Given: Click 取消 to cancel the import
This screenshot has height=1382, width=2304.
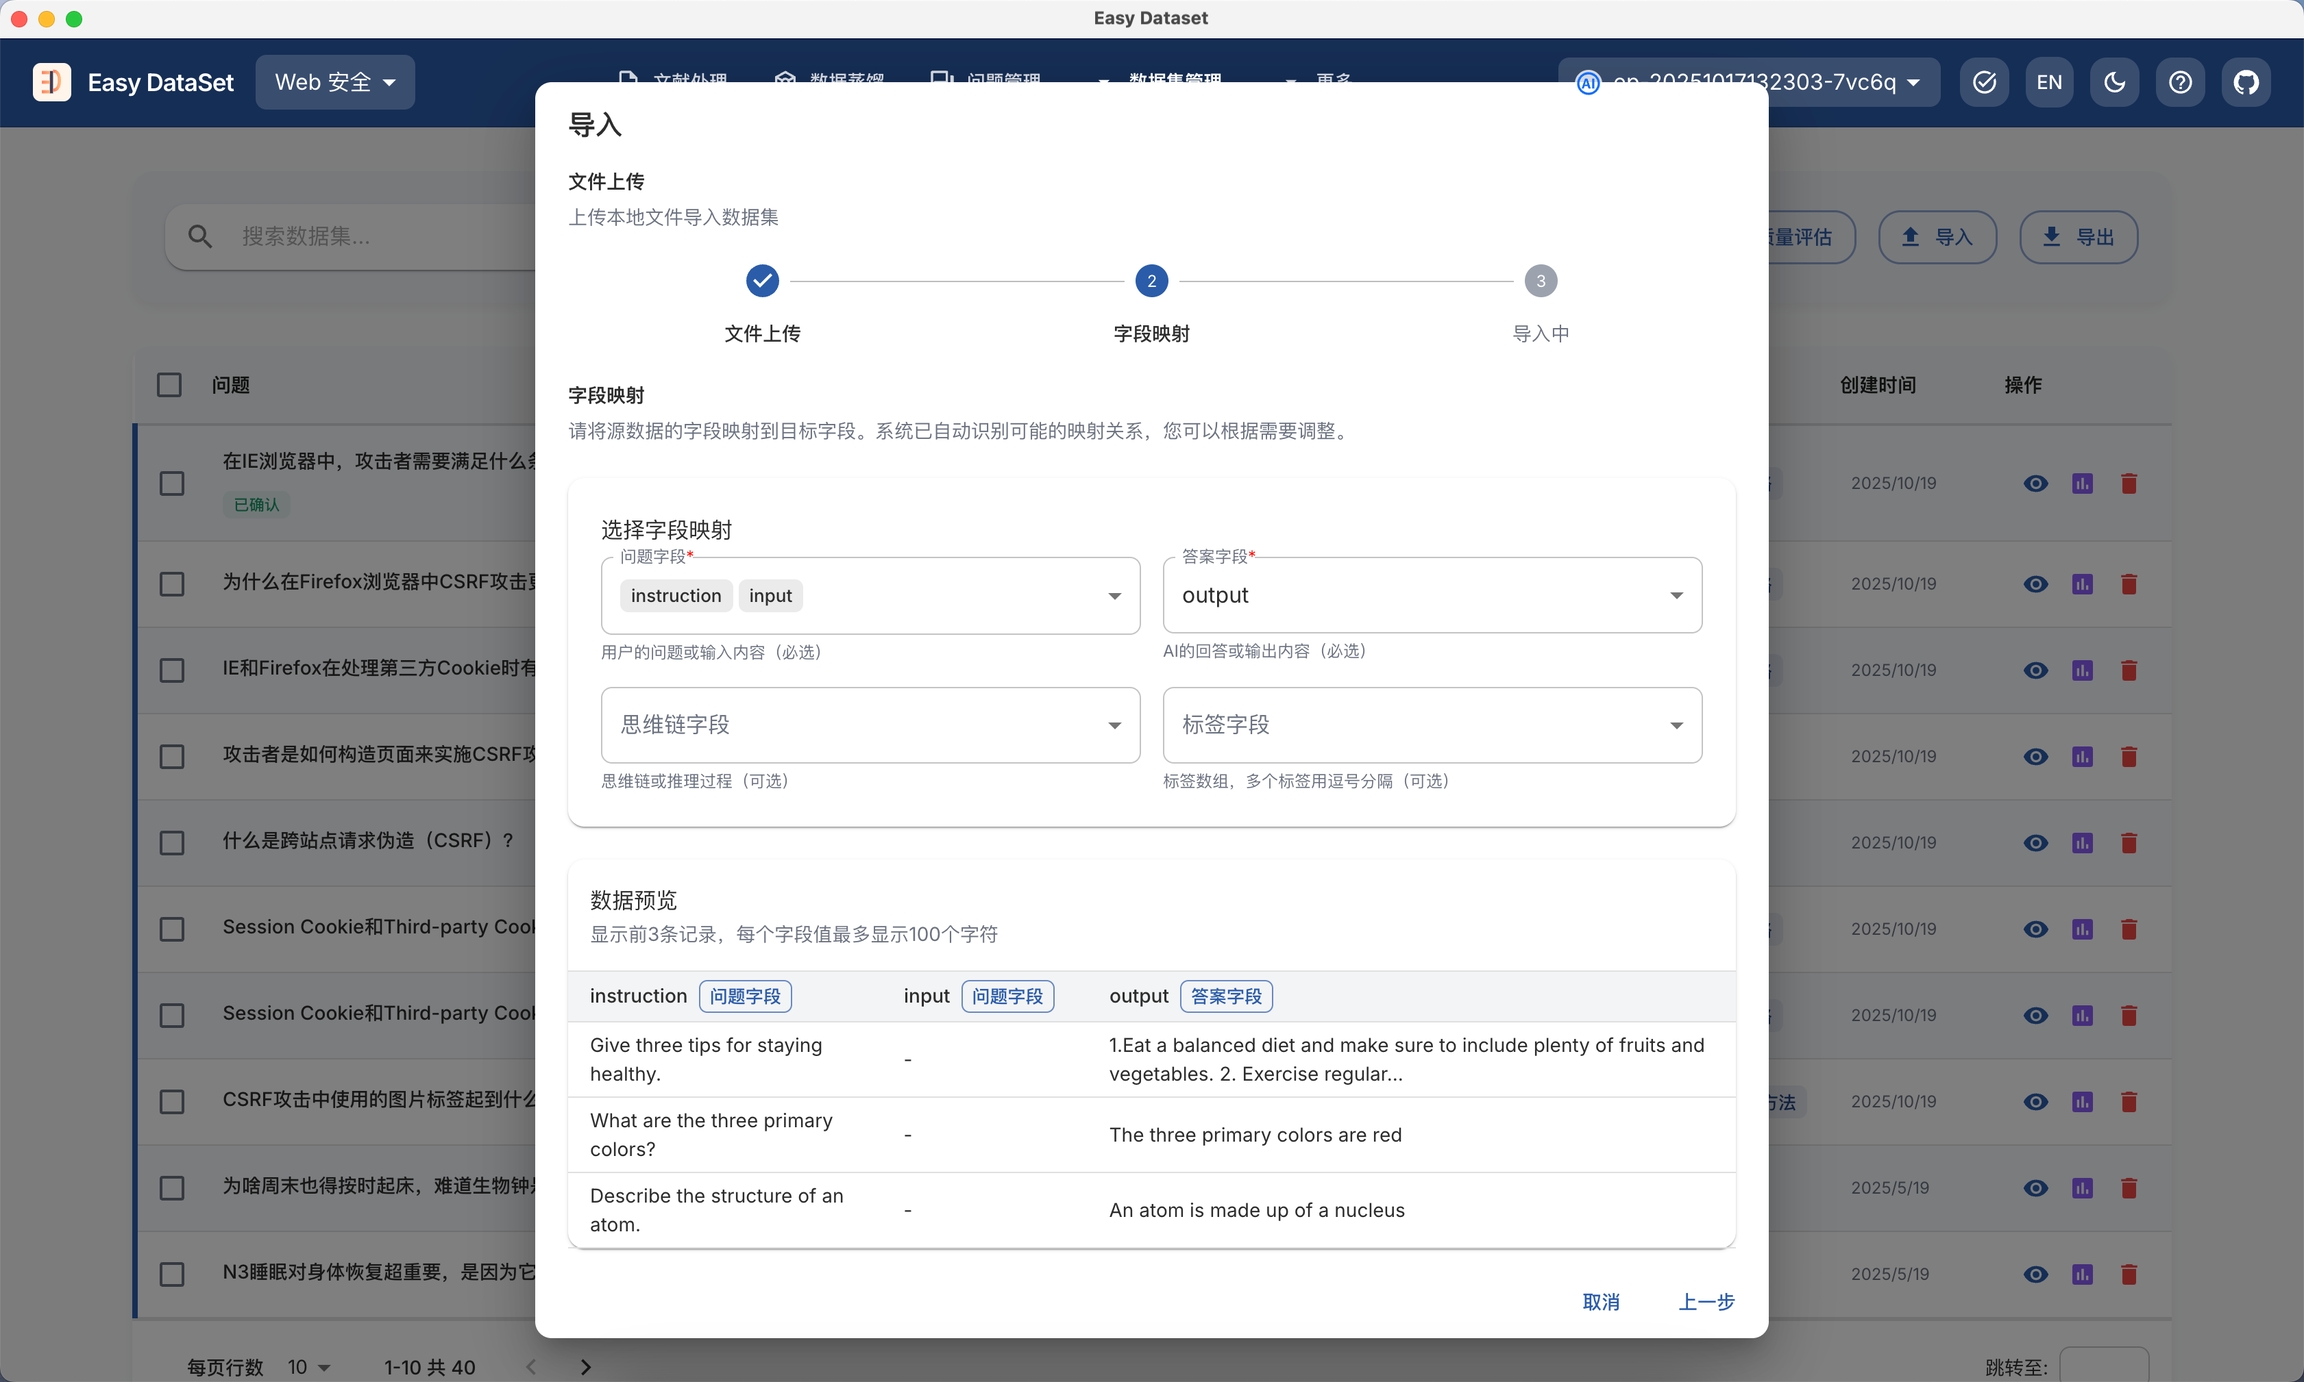Looking at the screenshot, I should coord(1600,1302).
